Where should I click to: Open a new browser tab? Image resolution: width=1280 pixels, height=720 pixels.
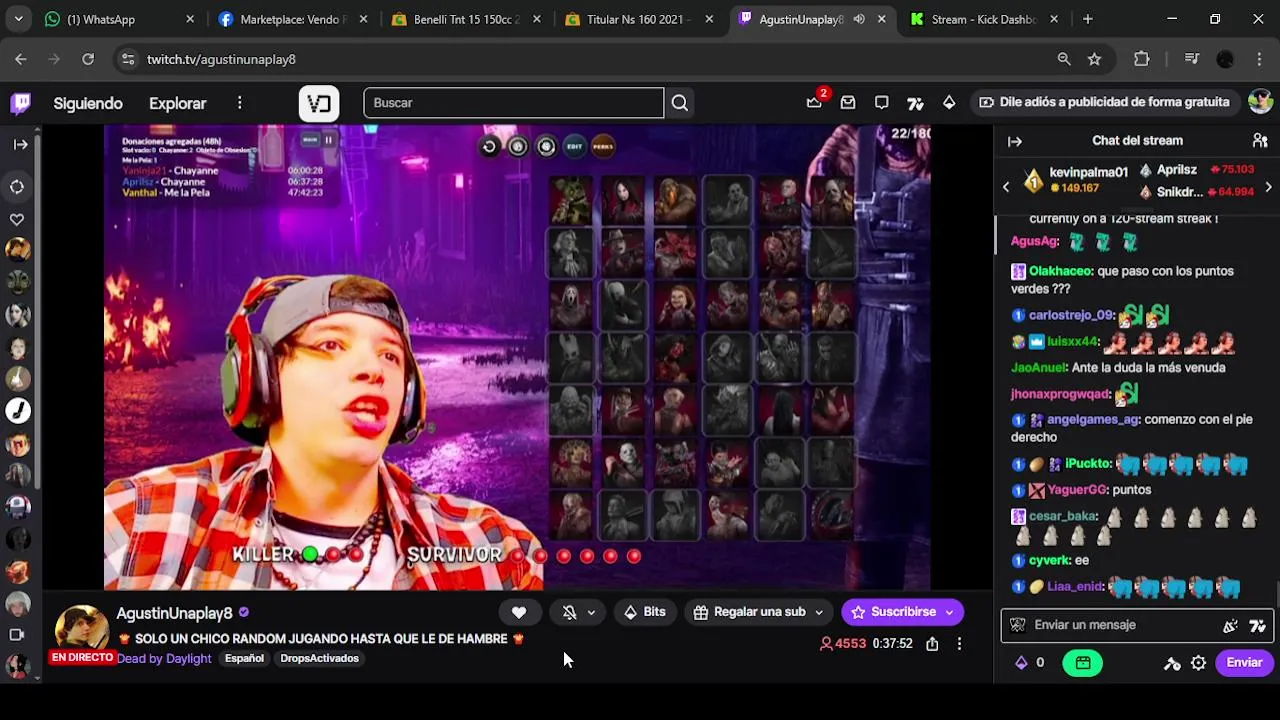tap(1087, 19)
